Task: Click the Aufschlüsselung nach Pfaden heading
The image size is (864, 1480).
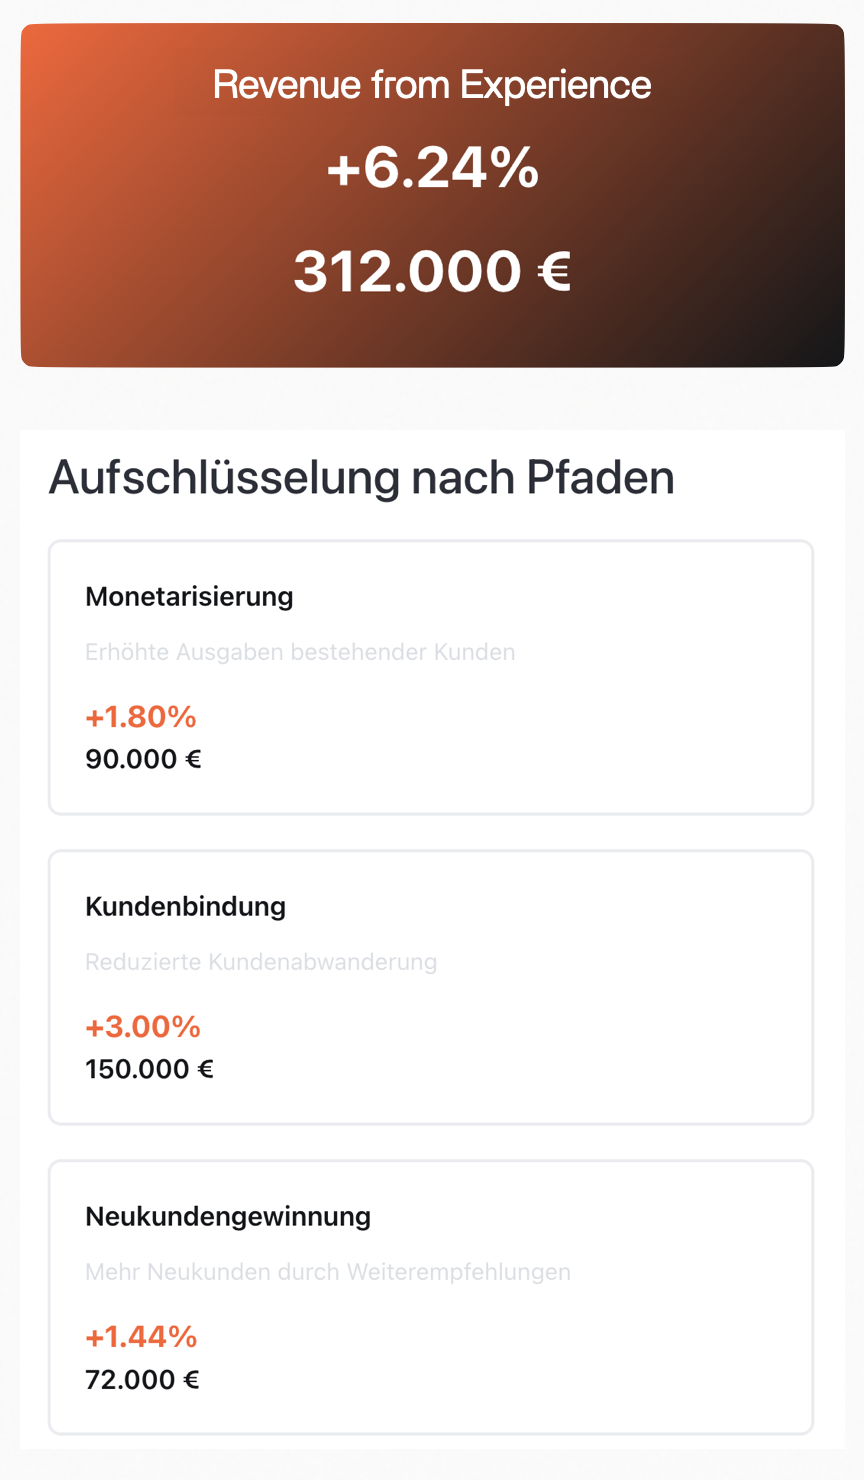Action: (x=361, y=477)
